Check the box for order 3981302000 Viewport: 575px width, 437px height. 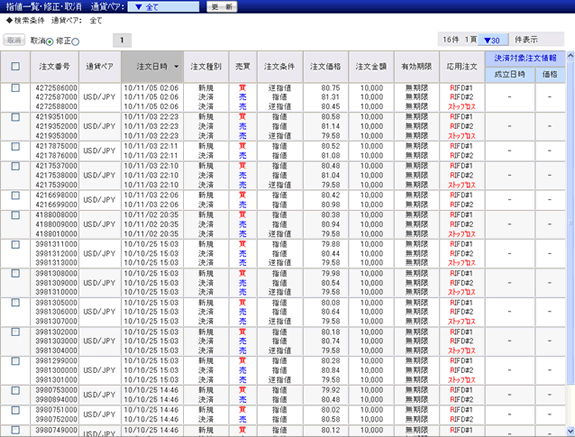15,332
